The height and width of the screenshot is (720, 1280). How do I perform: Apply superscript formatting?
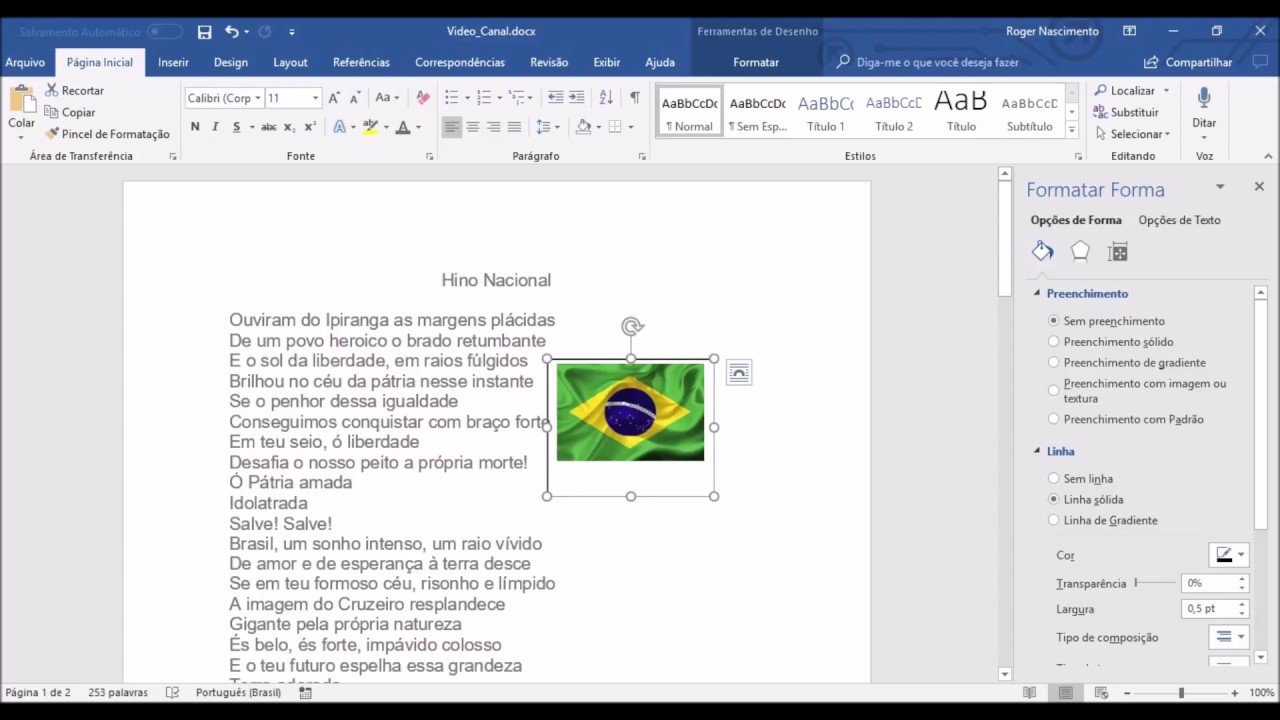tap(310, 127)
